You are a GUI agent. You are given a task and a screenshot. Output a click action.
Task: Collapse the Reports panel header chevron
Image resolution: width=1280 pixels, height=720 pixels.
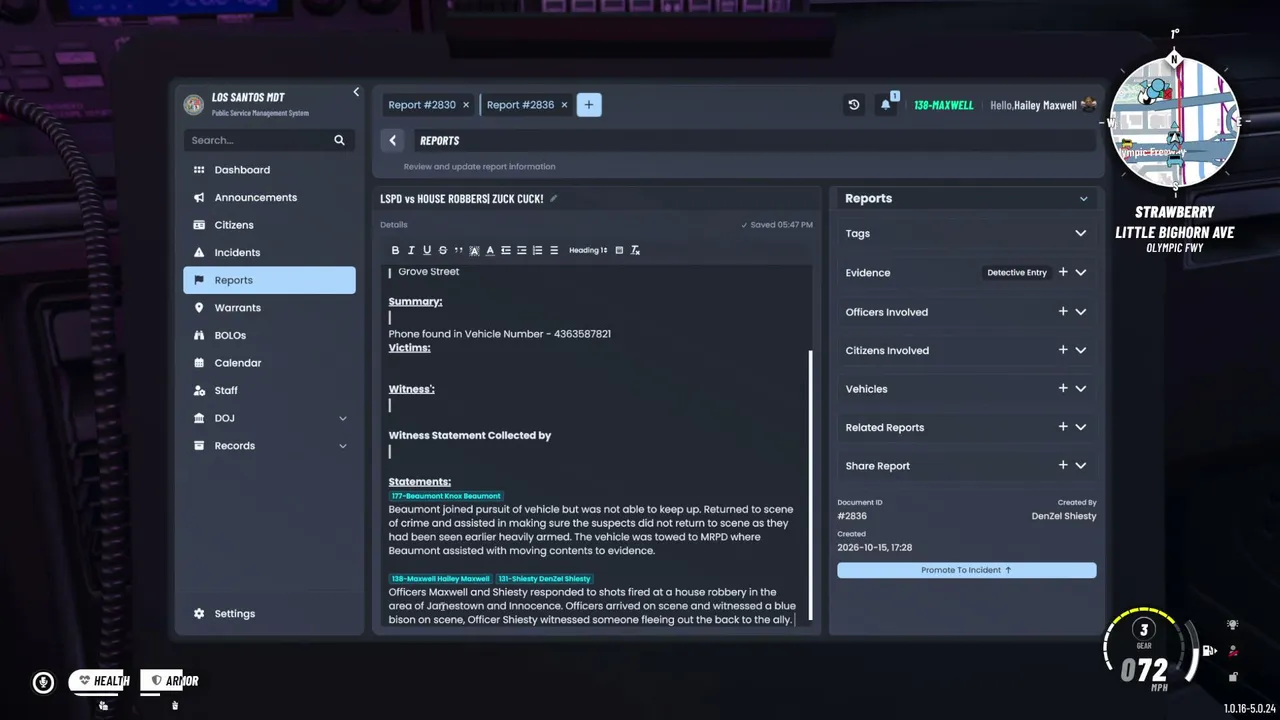(x=1083, y=199)
